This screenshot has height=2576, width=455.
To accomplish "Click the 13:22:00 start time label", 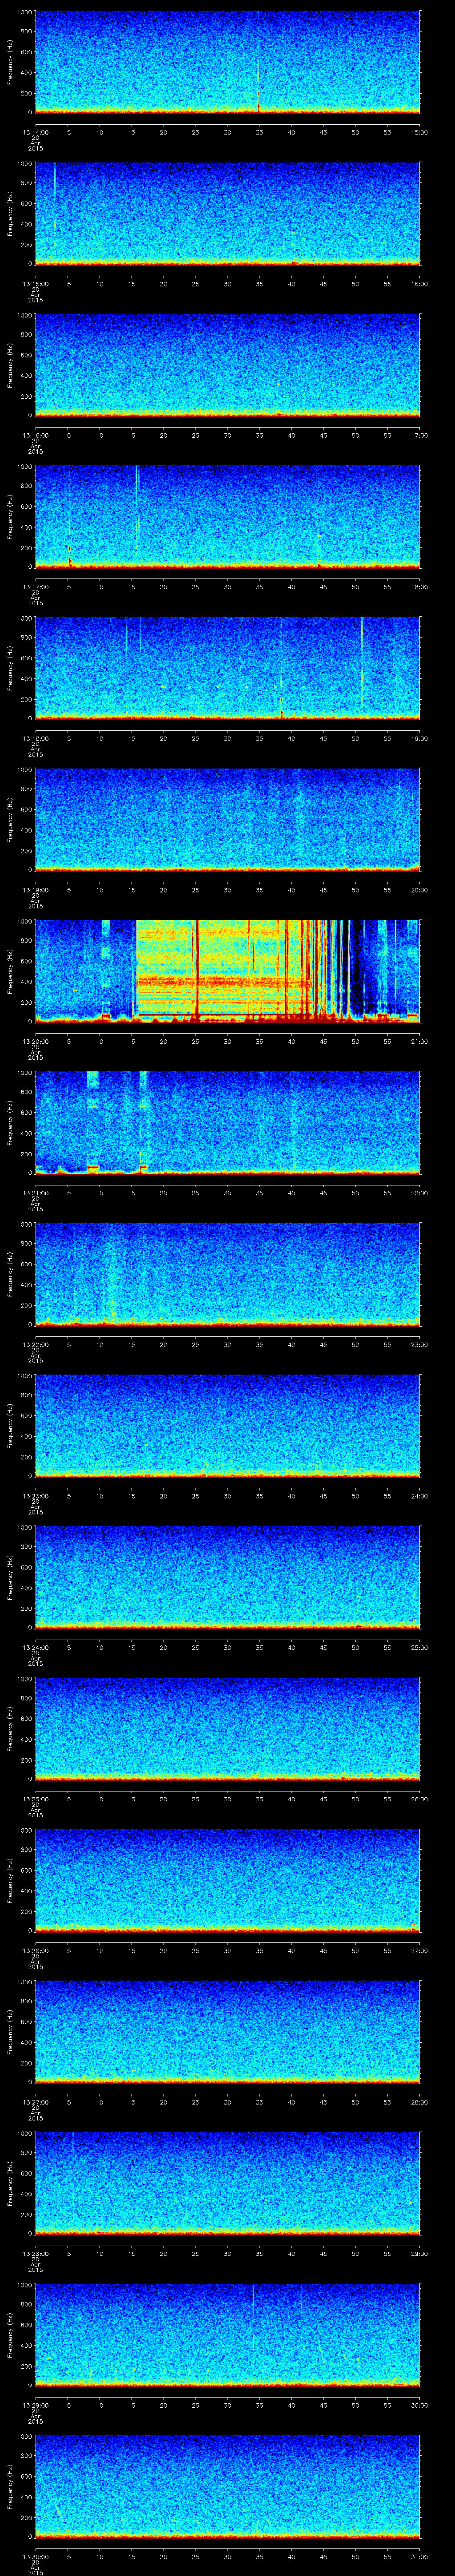I will pos(35,1344).
